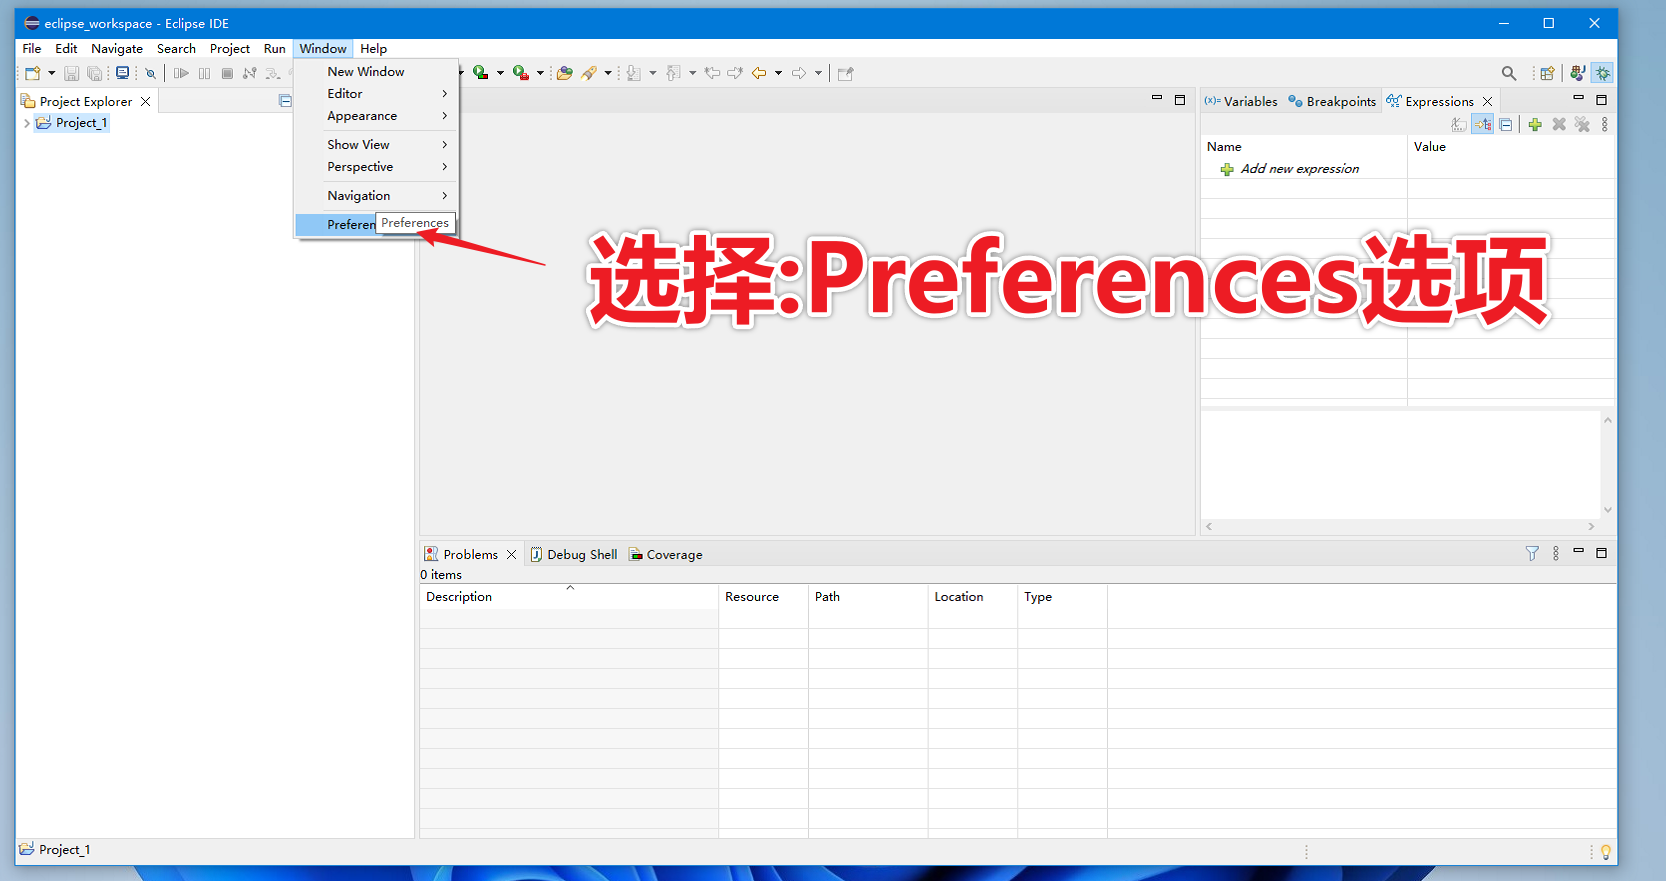Click the Forward navigation arrow icon
This screenshot has width=1666, height=881.
point(799,73)
